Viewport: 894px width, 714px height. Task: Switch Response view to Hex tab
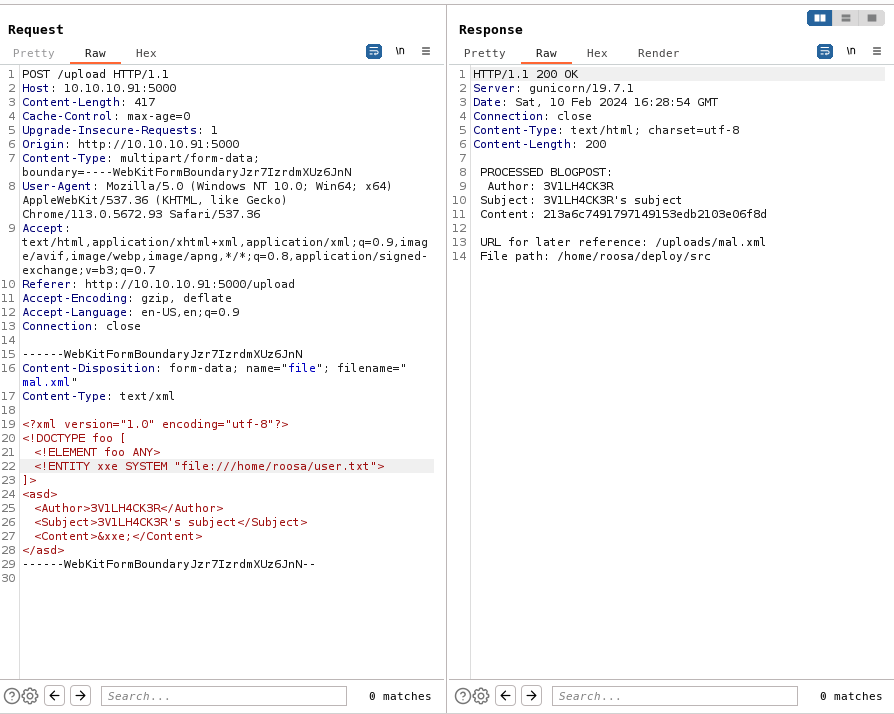point(597,53)
